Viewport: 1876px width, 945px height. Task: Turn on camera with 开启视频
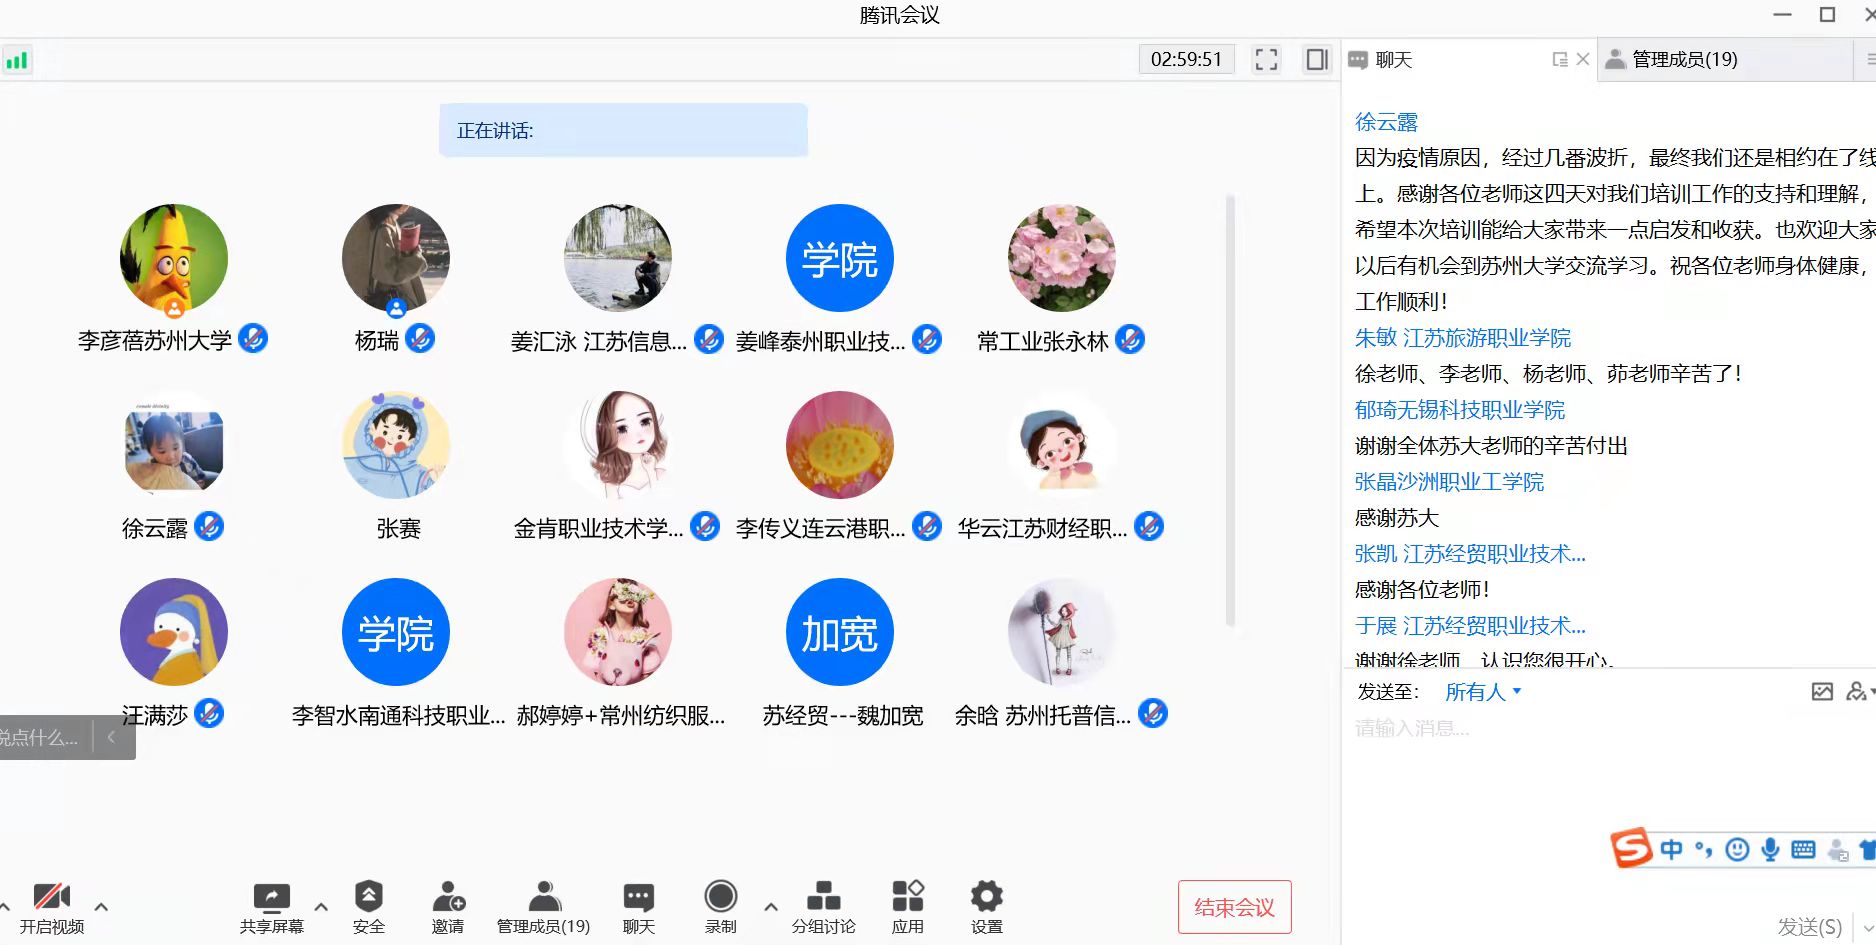[x=51, y=897]
